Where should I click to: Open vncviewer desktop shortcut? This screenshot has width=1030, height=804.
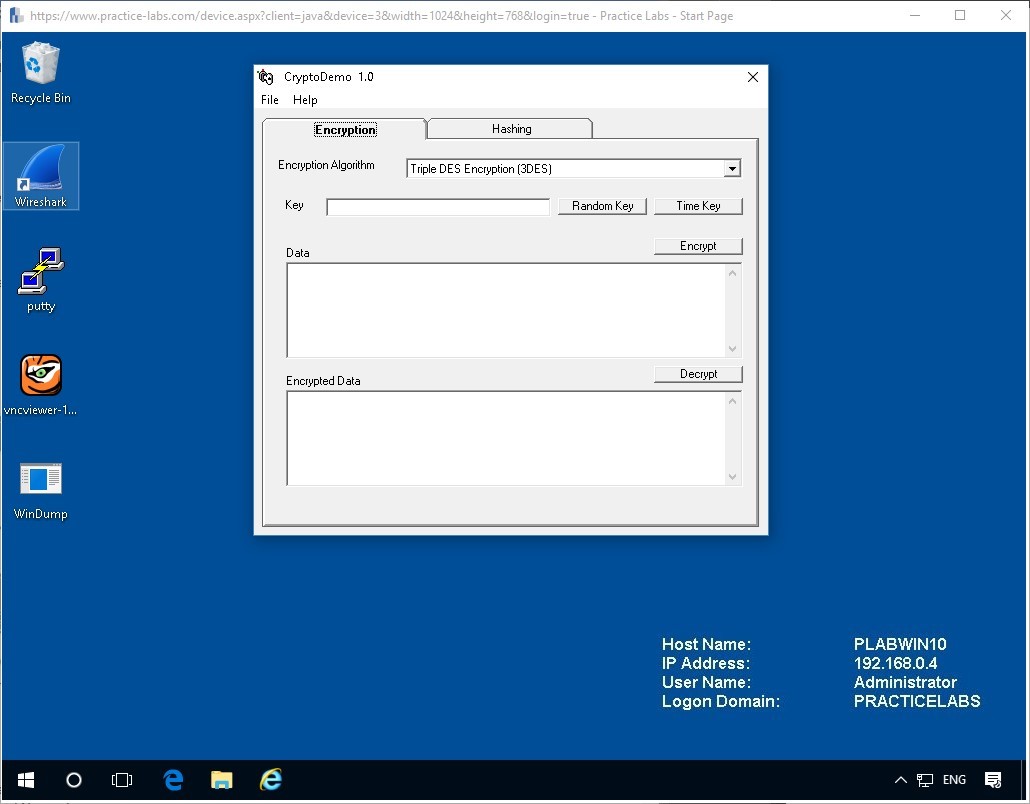[41, 385]
